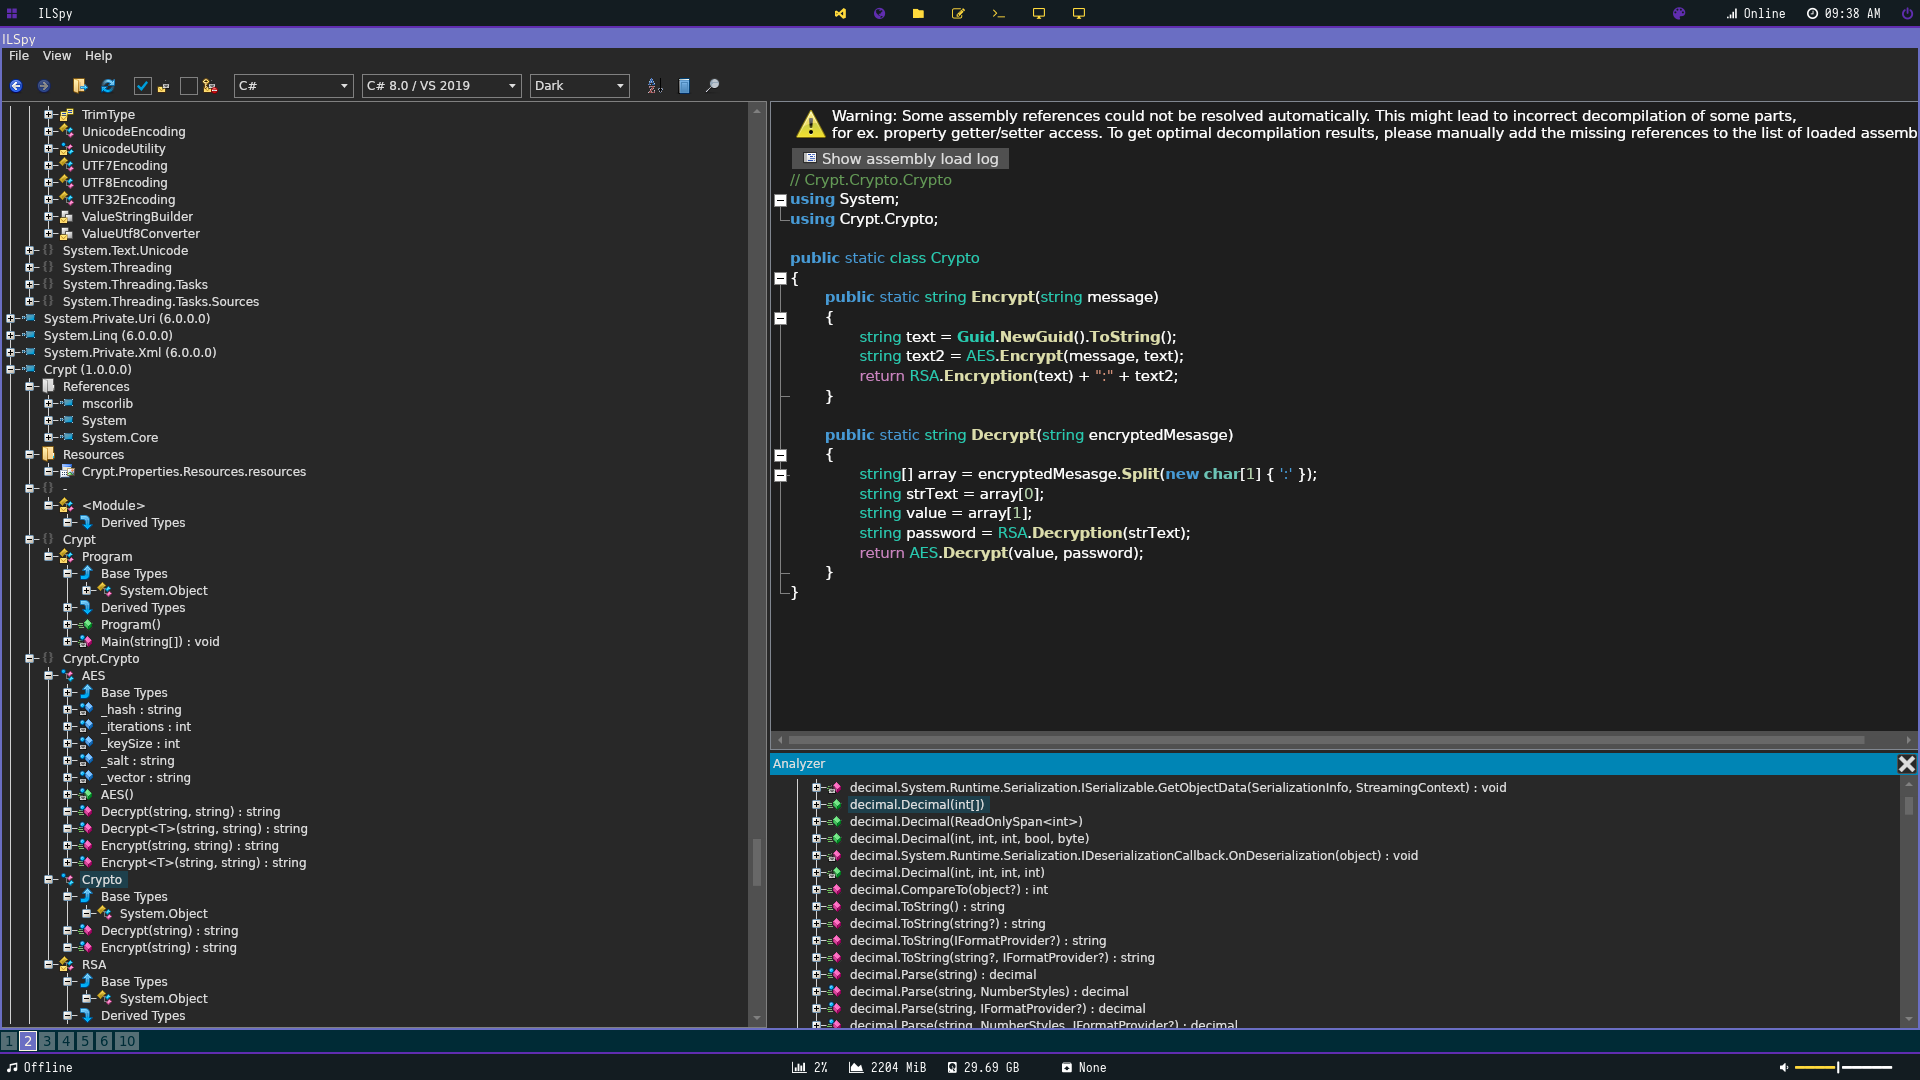
Task: Toggle the unchecked toolbar checkbox
Action: (188, 86)
